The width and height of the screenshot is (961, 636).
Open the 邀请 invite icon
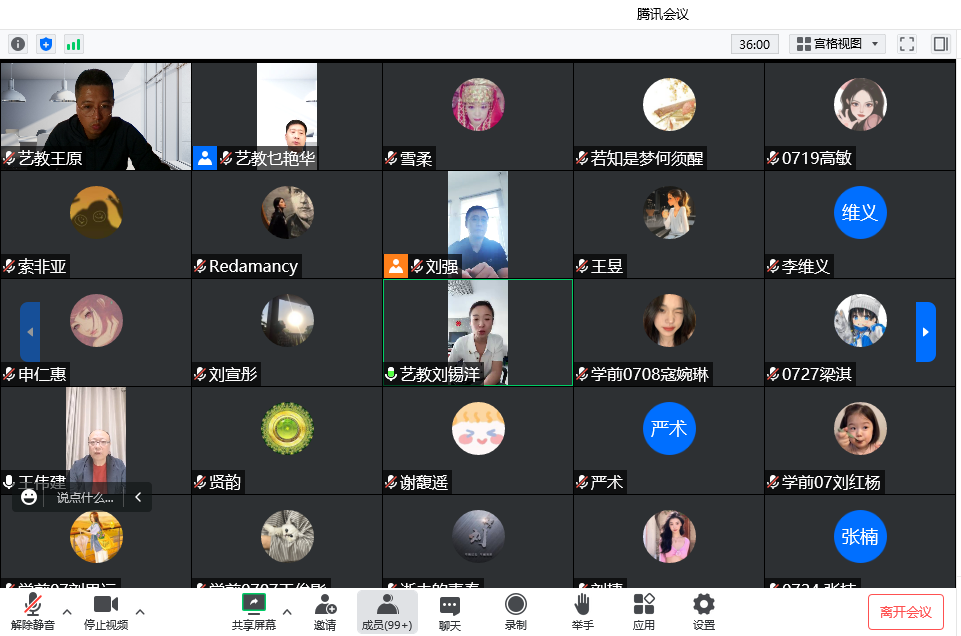coord(325,611)
